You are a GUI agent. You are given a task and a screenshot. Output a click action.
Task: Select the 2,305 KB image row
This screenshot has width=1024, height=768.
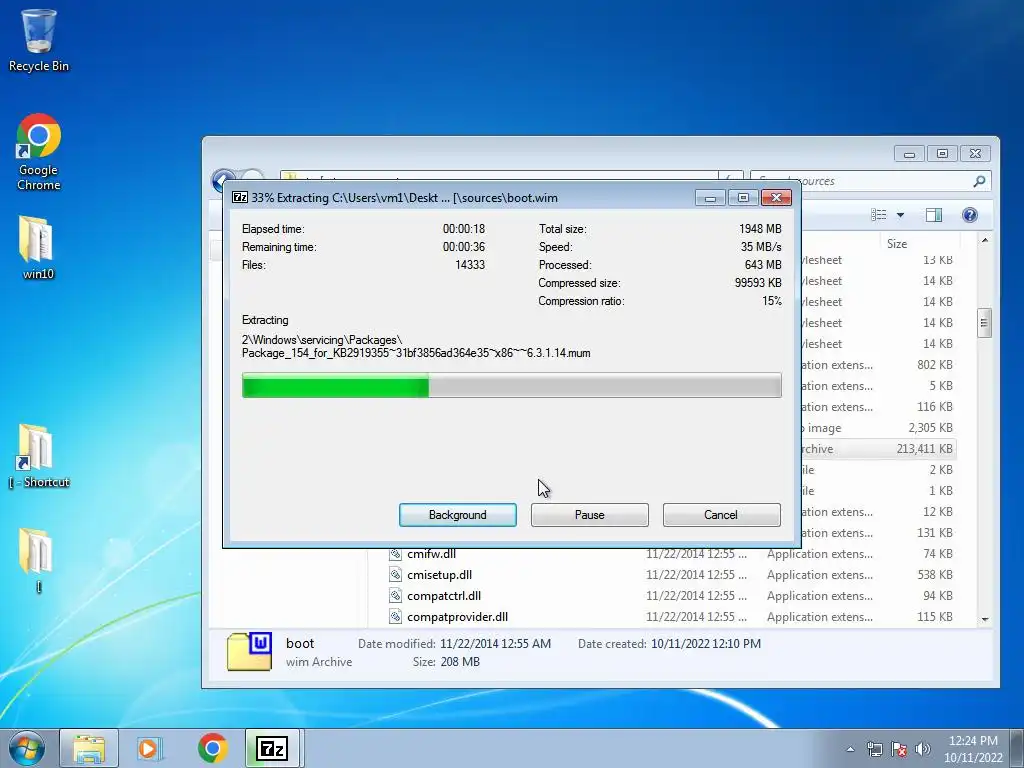pyautogui.click(x=878, y=428)
